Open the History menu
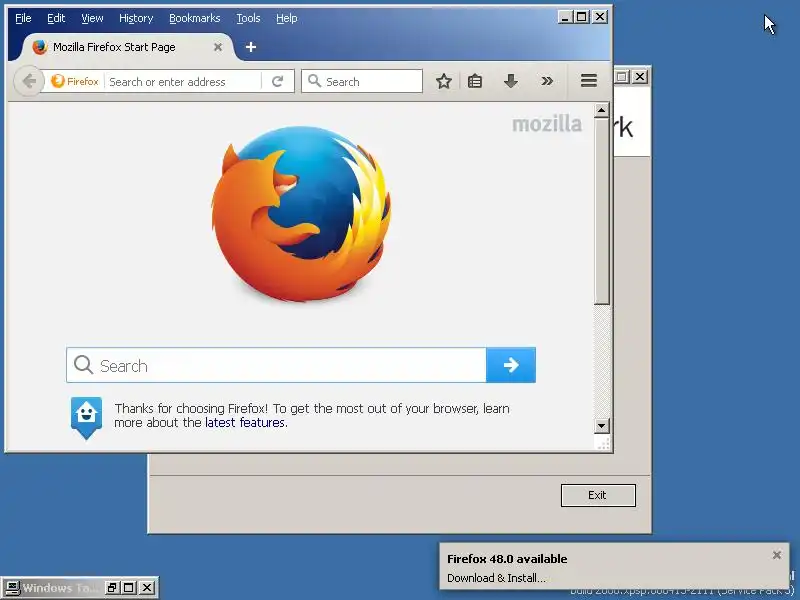This screenshot has height=600, width=800. [x=136, y=18]
